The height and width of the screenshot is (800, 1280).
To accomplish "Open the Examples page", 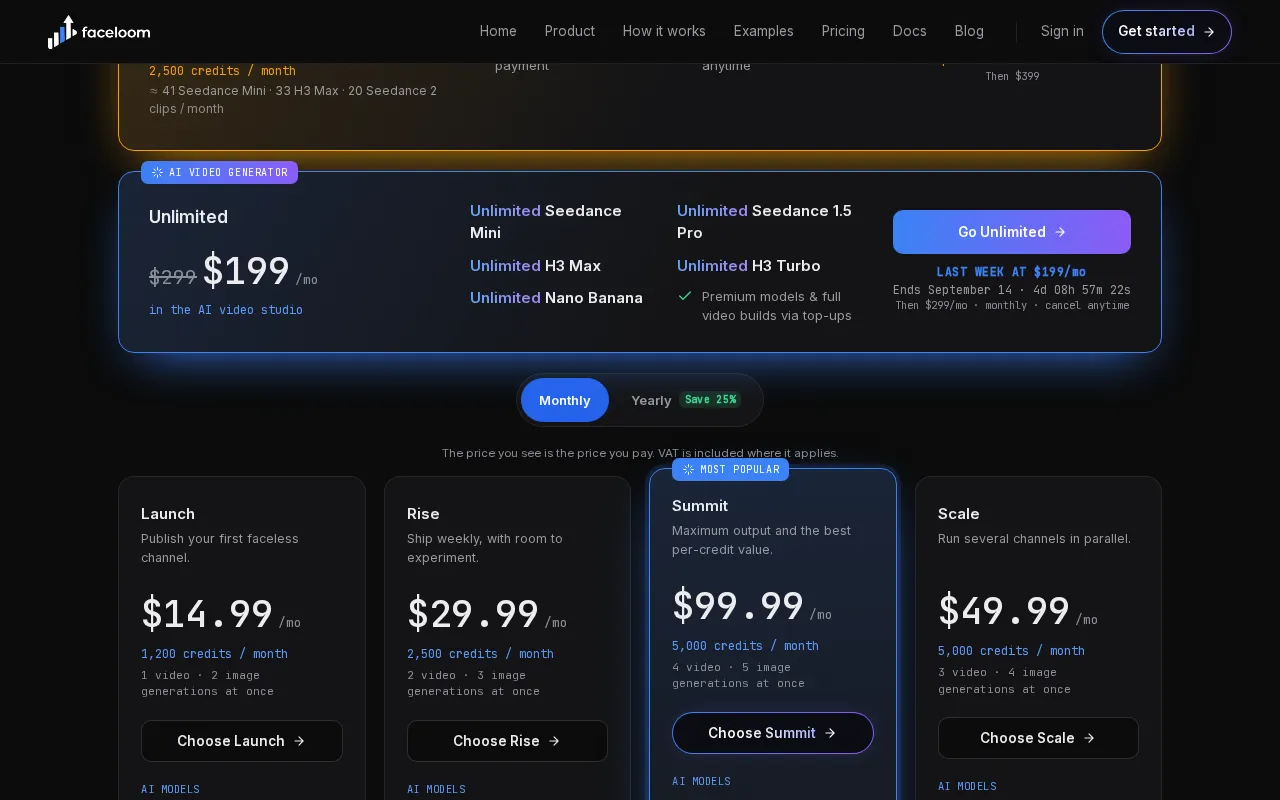I will tap(764, 31).
